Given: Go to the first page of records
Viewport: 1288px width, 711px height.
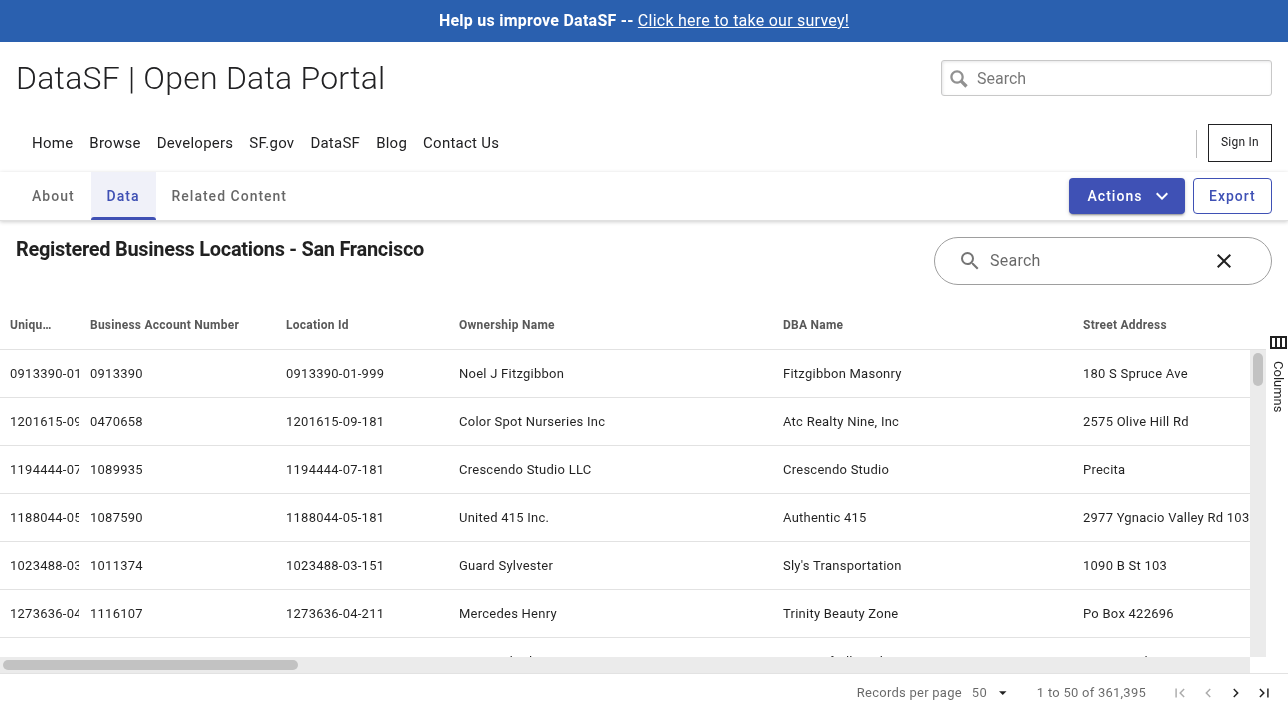Looking at the screenshot, I should 1180,693.
